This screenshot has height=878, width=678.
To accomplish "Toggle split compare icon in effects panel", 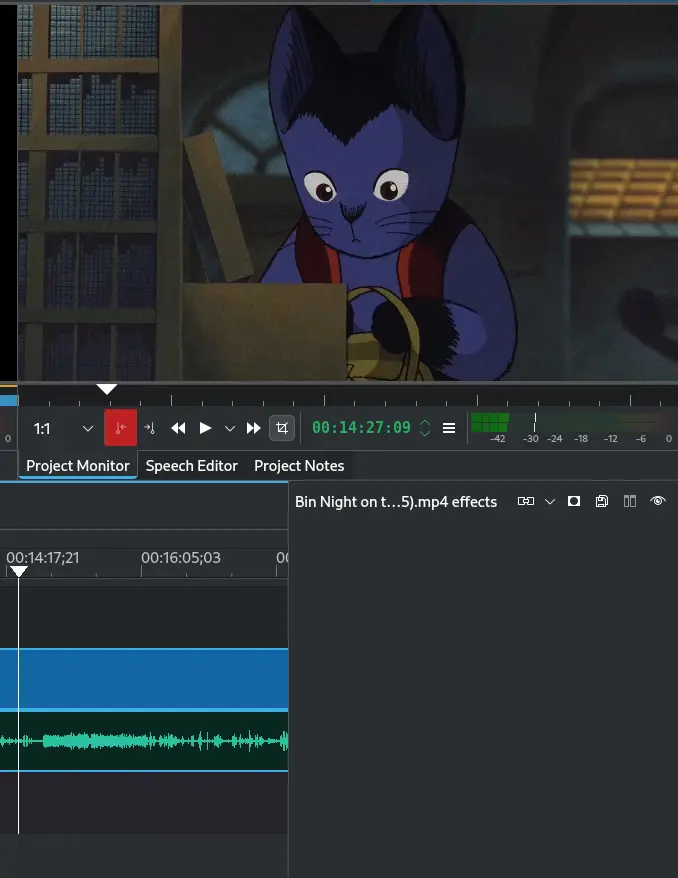I will point(630,501).
